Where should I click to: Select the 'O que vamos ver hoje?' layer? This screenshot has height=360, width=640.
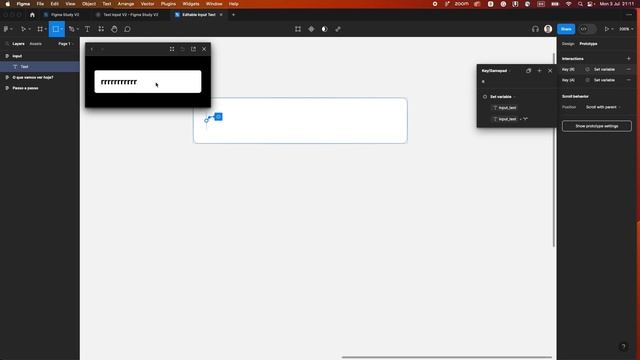pyautogui.click(x=40, y=77)
